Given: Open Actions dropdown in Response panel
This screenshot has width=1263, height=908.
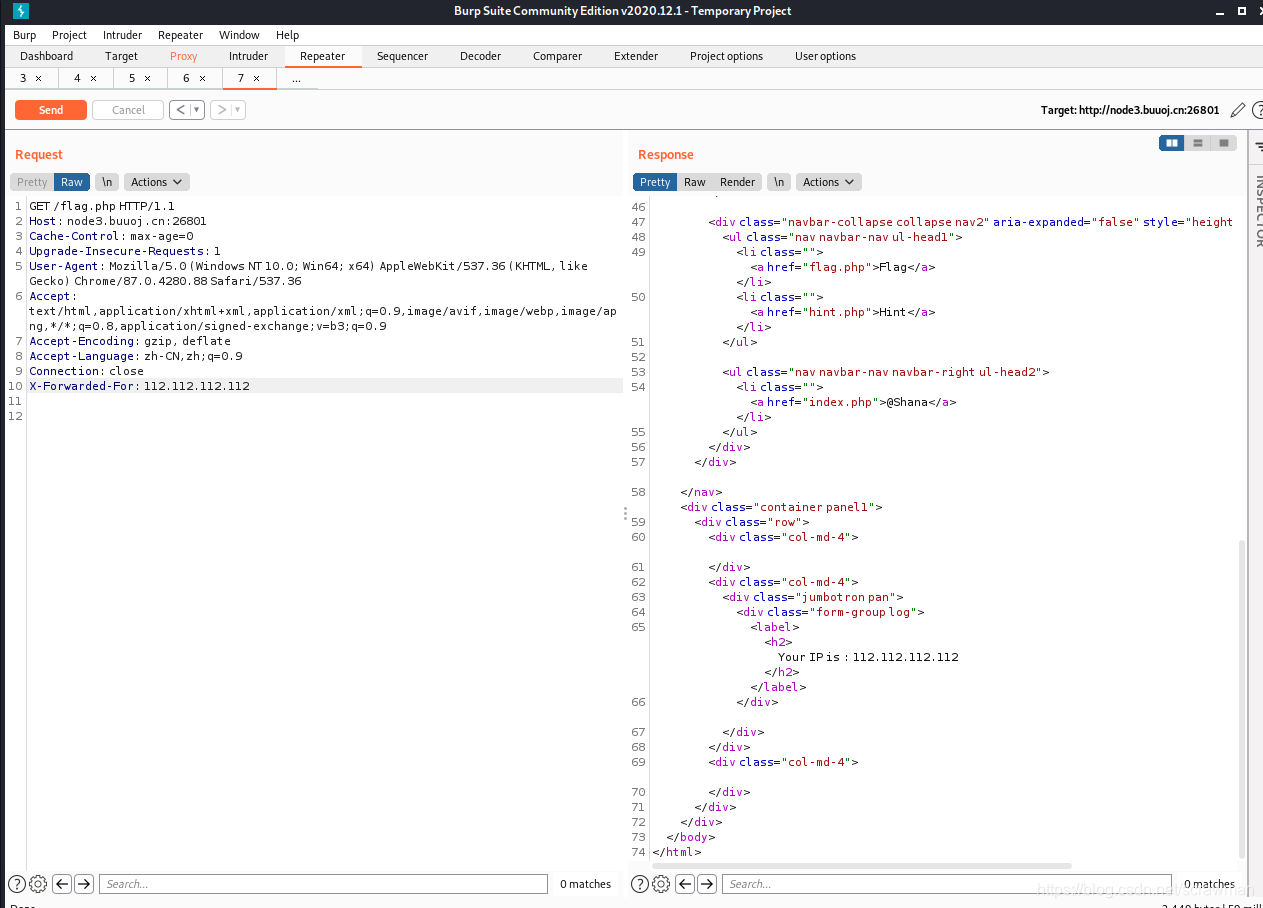Looking at the screenshot, I should point(829,182).
